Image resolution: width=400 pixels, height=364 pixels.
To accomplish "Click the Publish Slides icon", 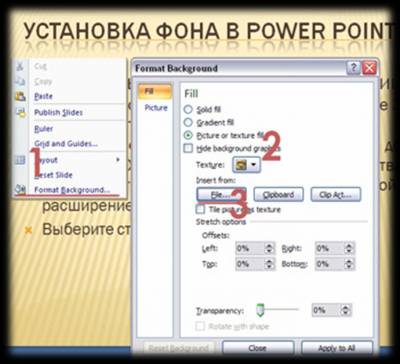I will pos(21,112).
